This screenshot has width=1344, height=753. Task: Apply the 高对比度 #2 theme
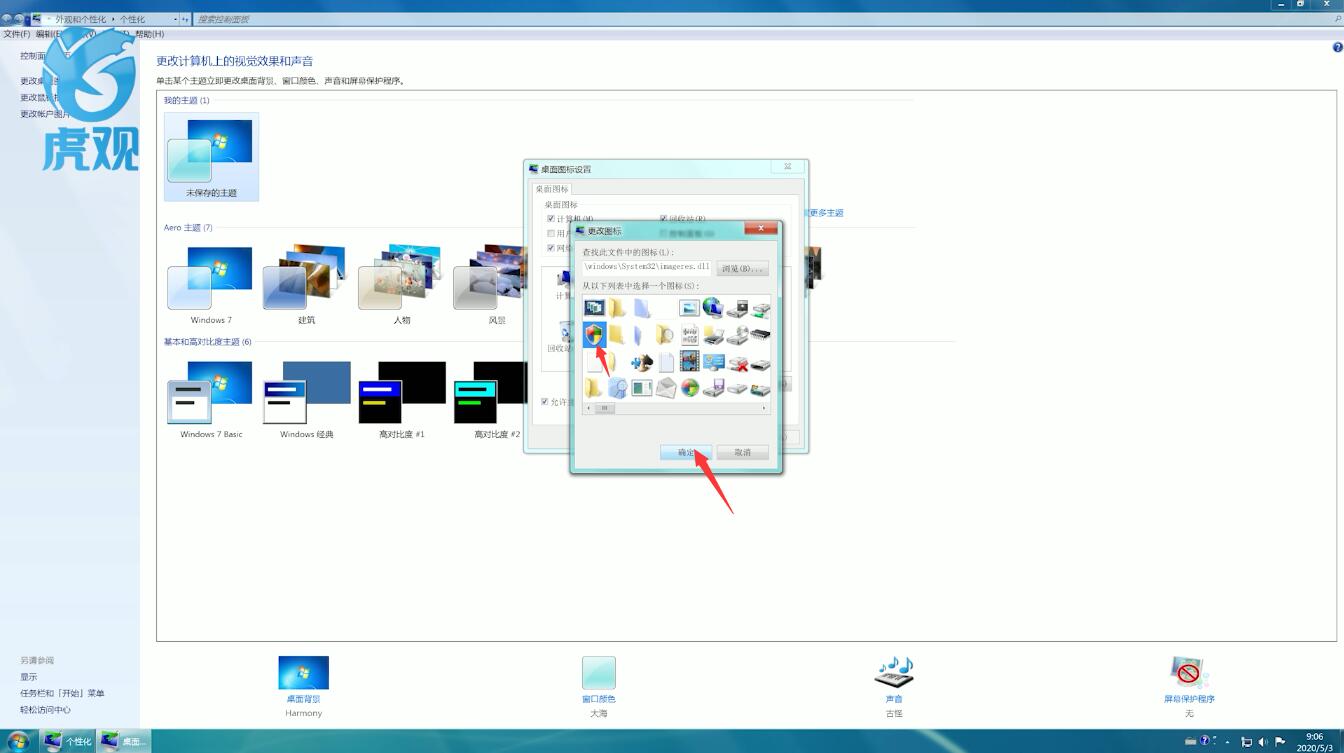coord(490,400)
